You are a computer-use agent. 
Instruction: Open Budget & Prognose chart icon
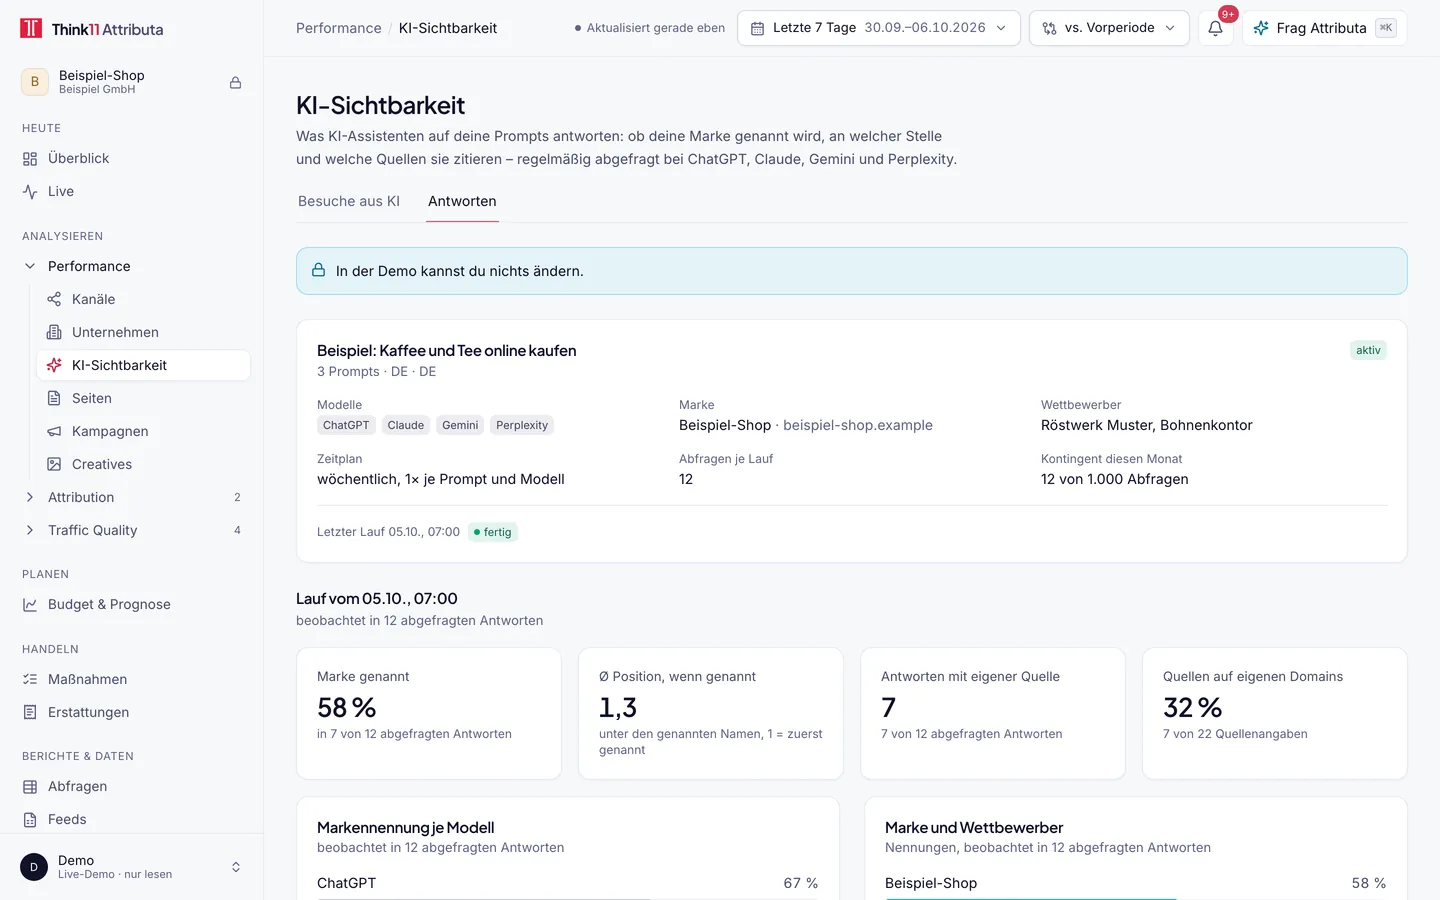pos(30,605)
